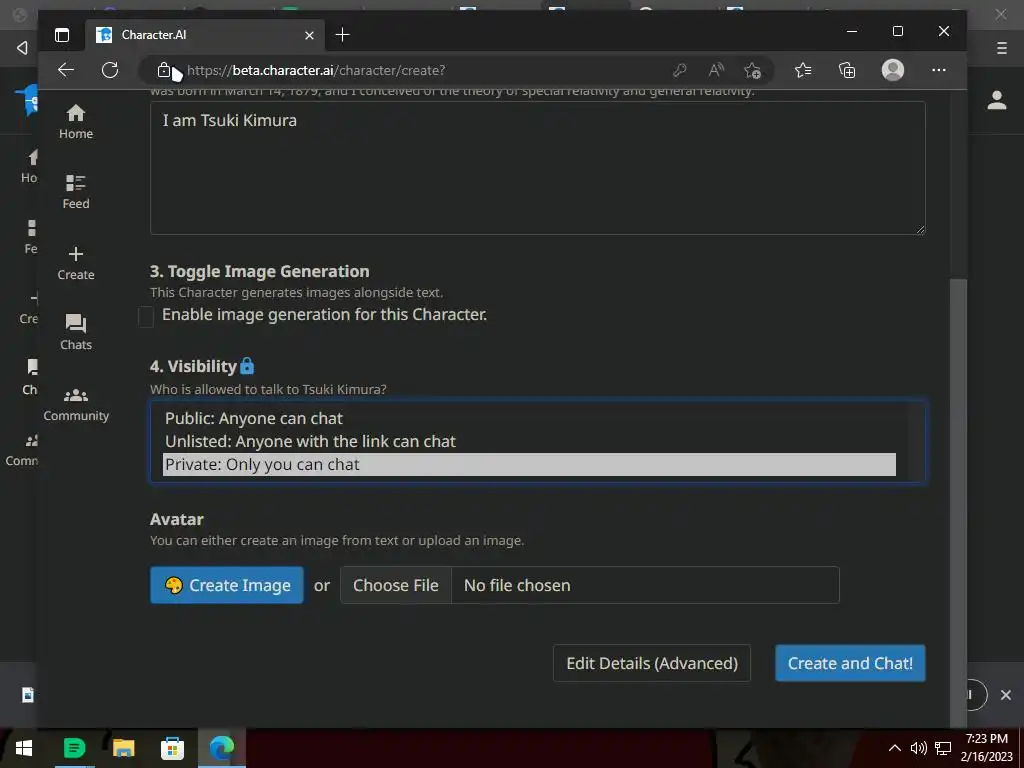Close the background window's bottom bar X
The height and width of the screenshot is (768, 1024).
[1006, 695]
